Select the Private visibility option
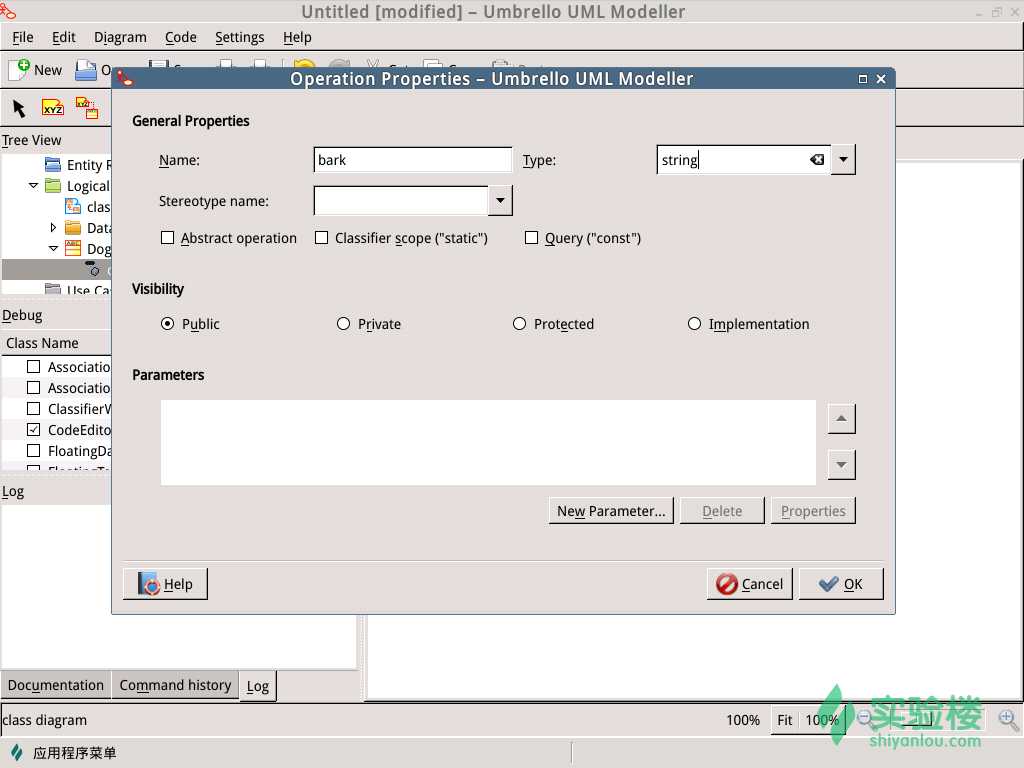Image resolution: width=1024 pixels, height=768 pixels. (x=344, y=324)
